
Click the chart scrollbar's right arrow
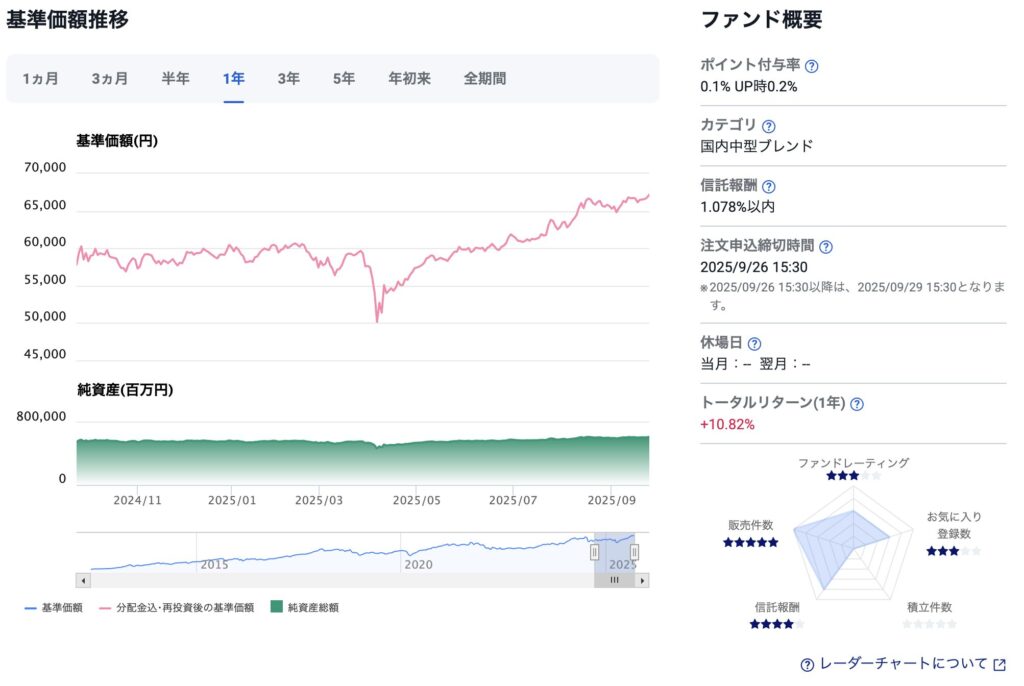(x=642, y=580)
